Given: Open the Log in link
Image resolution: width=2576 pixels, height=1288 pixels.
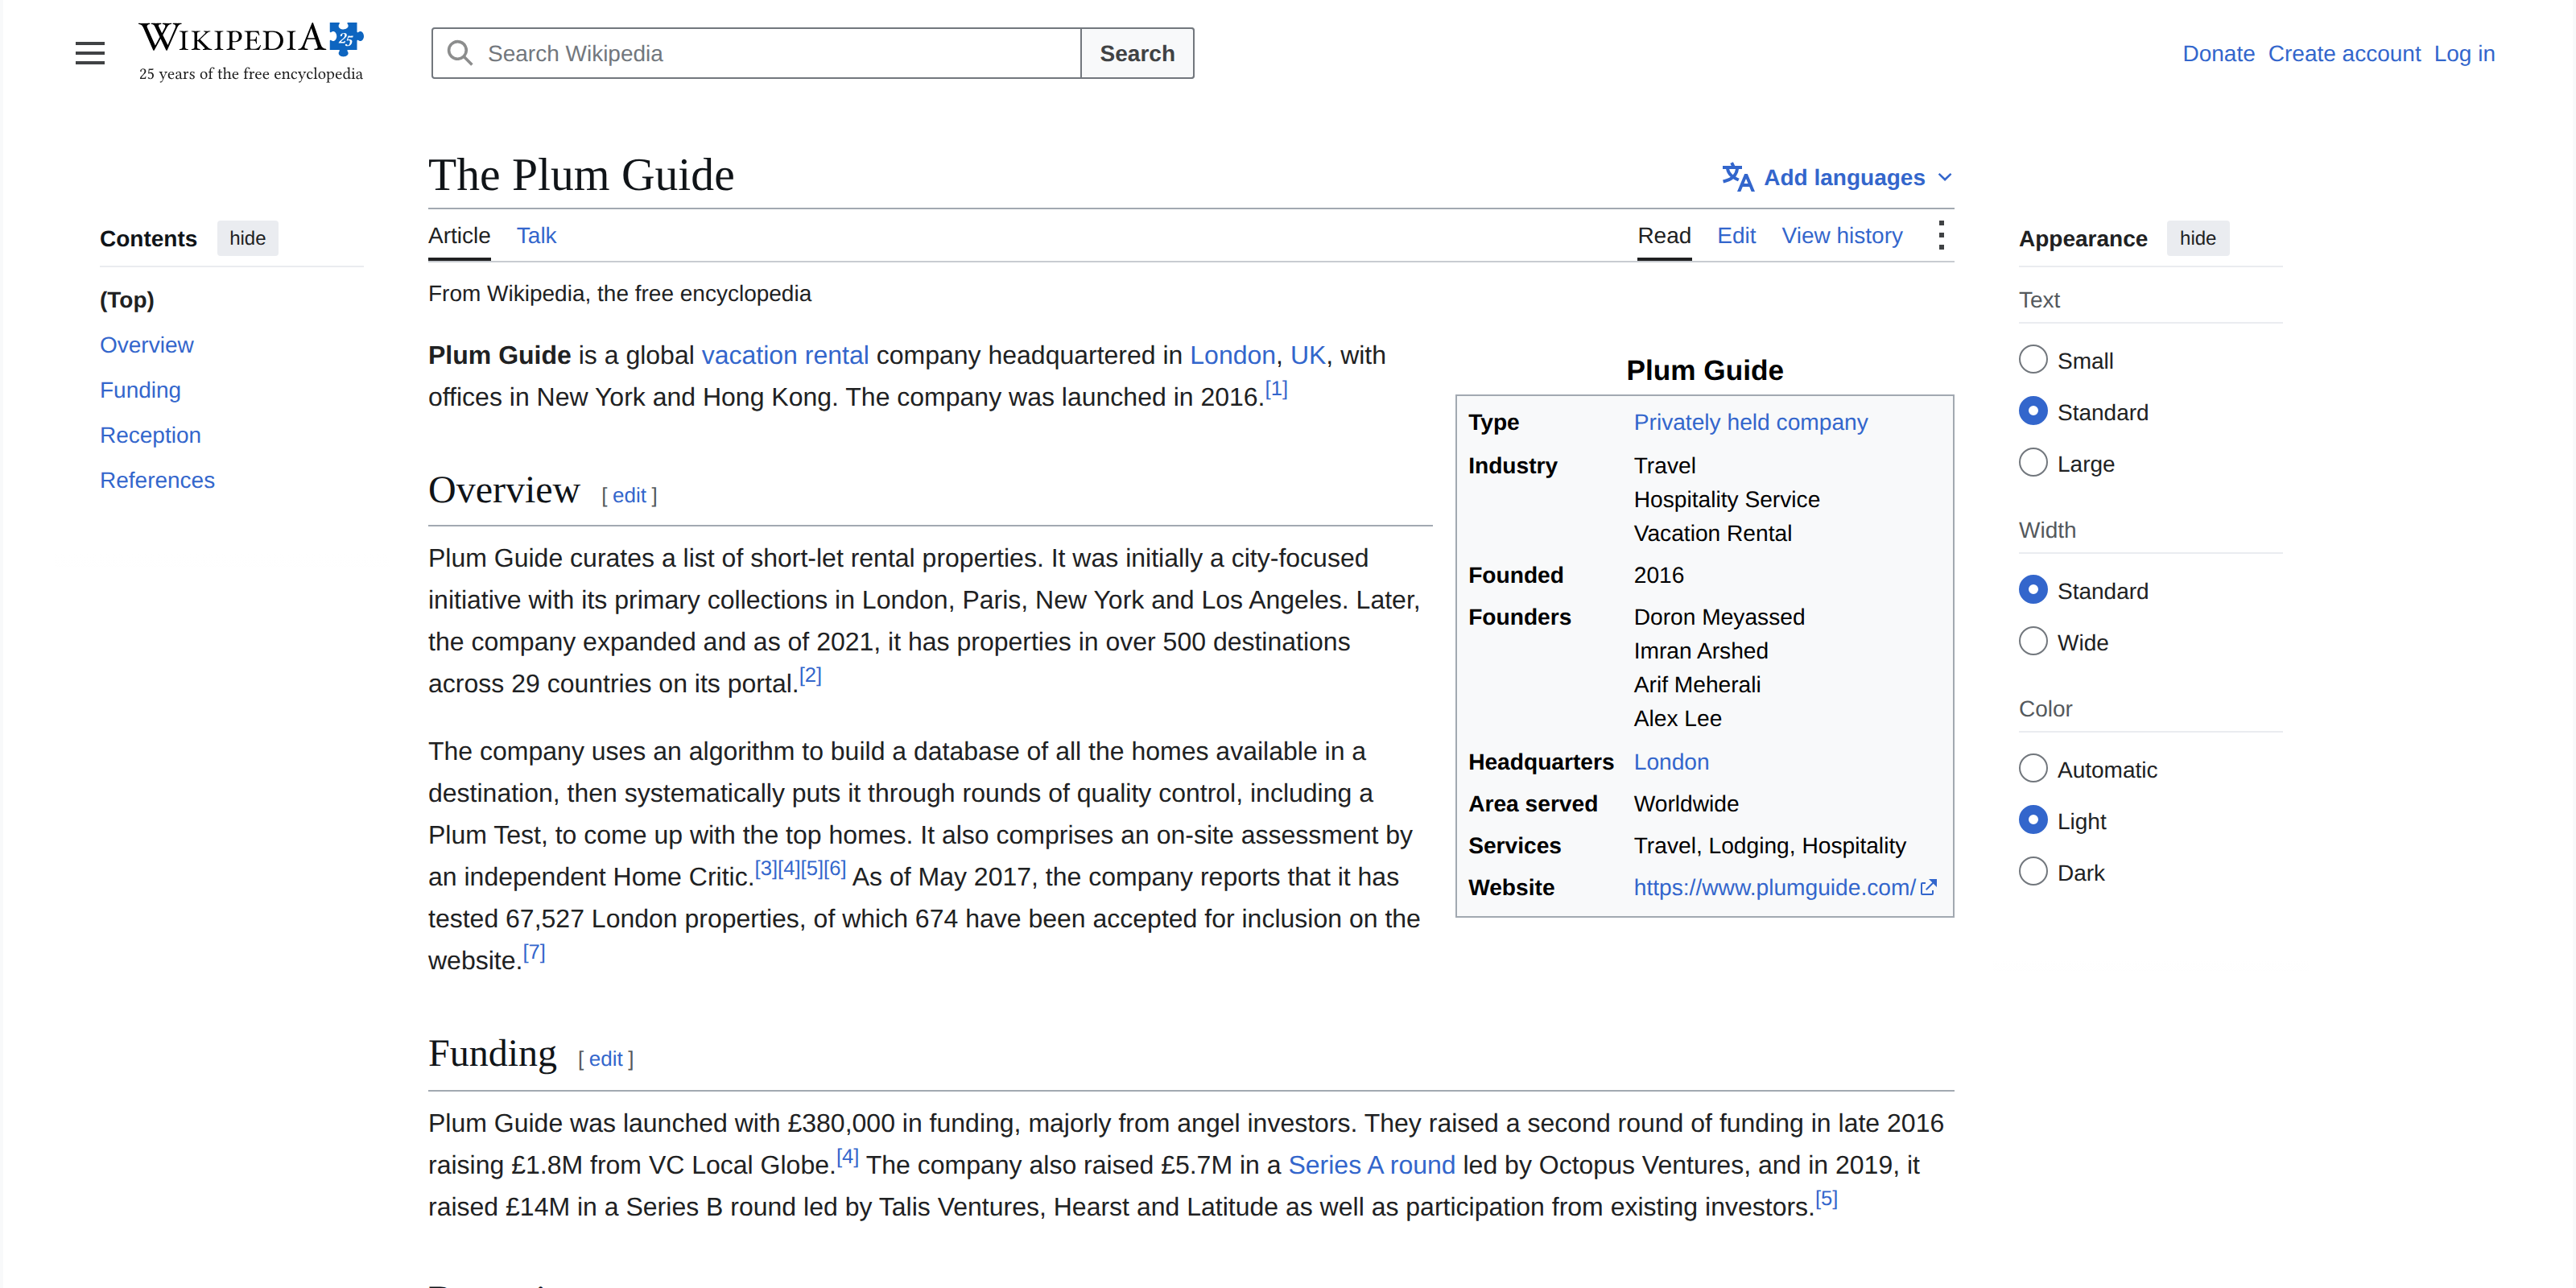Looking at the screenshot, I should tap(2464, 54).
